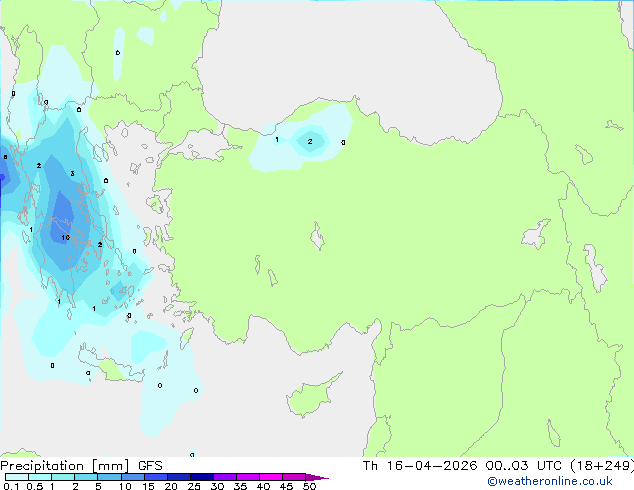634x490 pixels.
Task: Pick the 0.5–1 mm legend swatch
Action: pos(40,477)
